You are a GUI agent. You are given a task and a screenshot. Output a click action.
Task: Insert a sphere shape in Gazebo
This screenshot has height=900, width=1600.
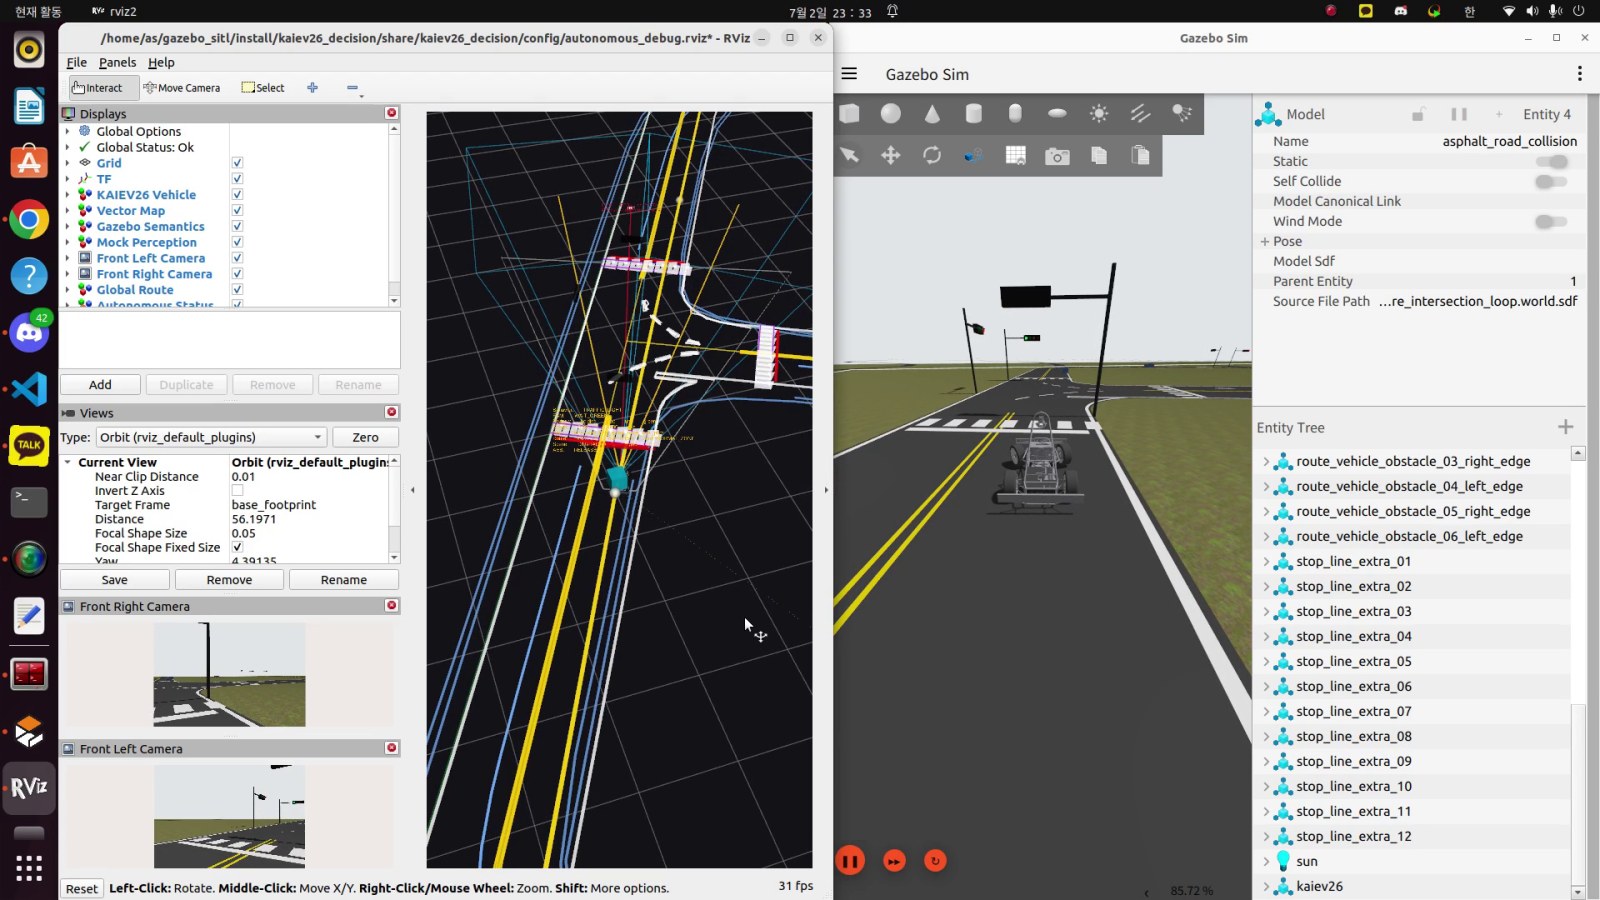pyautogui.click(x=891, y=114)
